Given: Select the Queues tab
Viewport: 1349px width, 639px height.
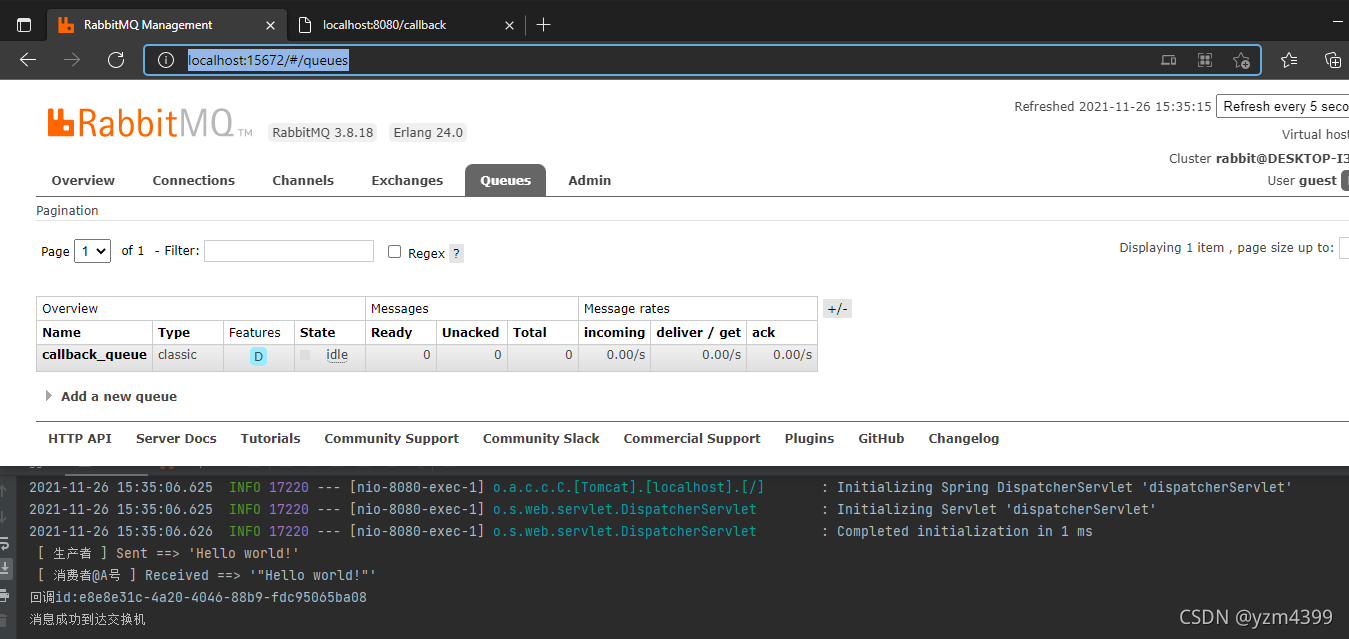Looking at the screenshot, I should [x=505, y=180].
